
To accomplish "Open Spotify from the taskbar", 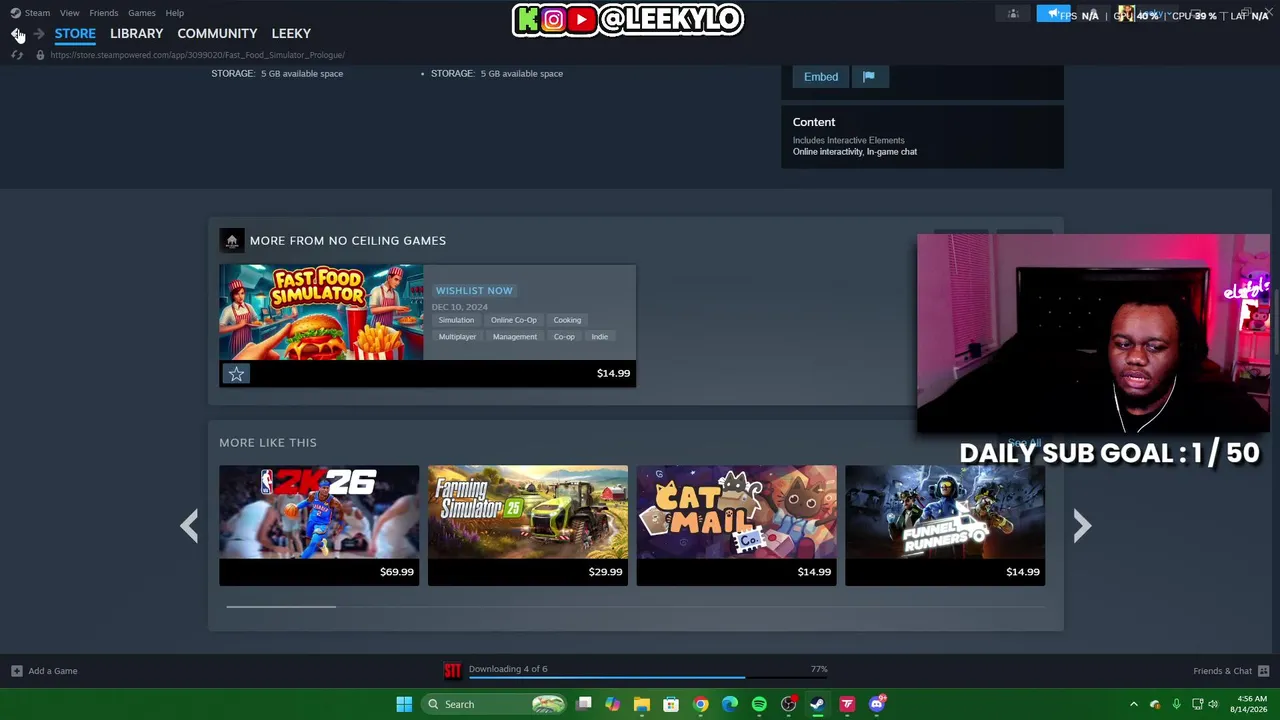I will tap(759, 704).
